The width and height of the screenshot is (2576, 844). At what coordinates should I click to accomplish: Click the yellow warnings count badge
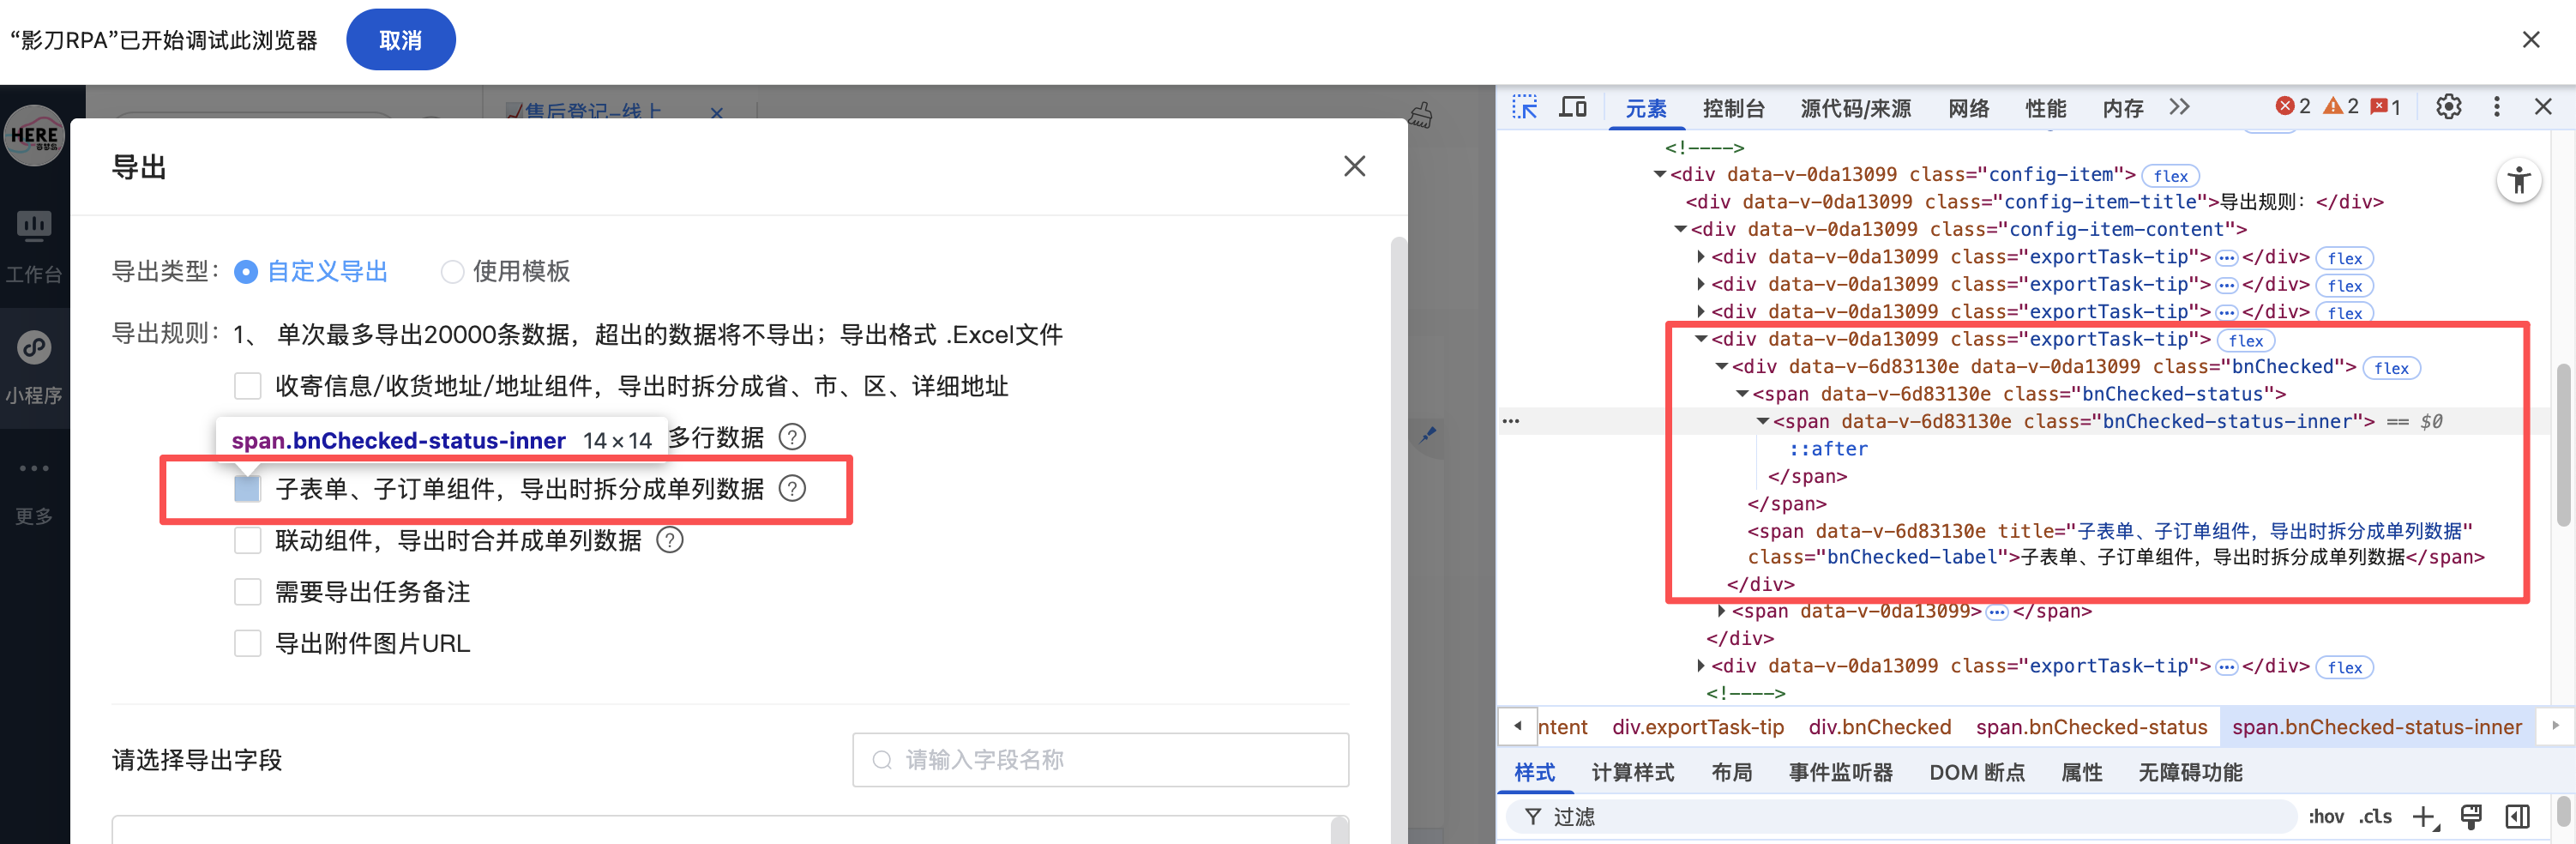click(2341, 107)
